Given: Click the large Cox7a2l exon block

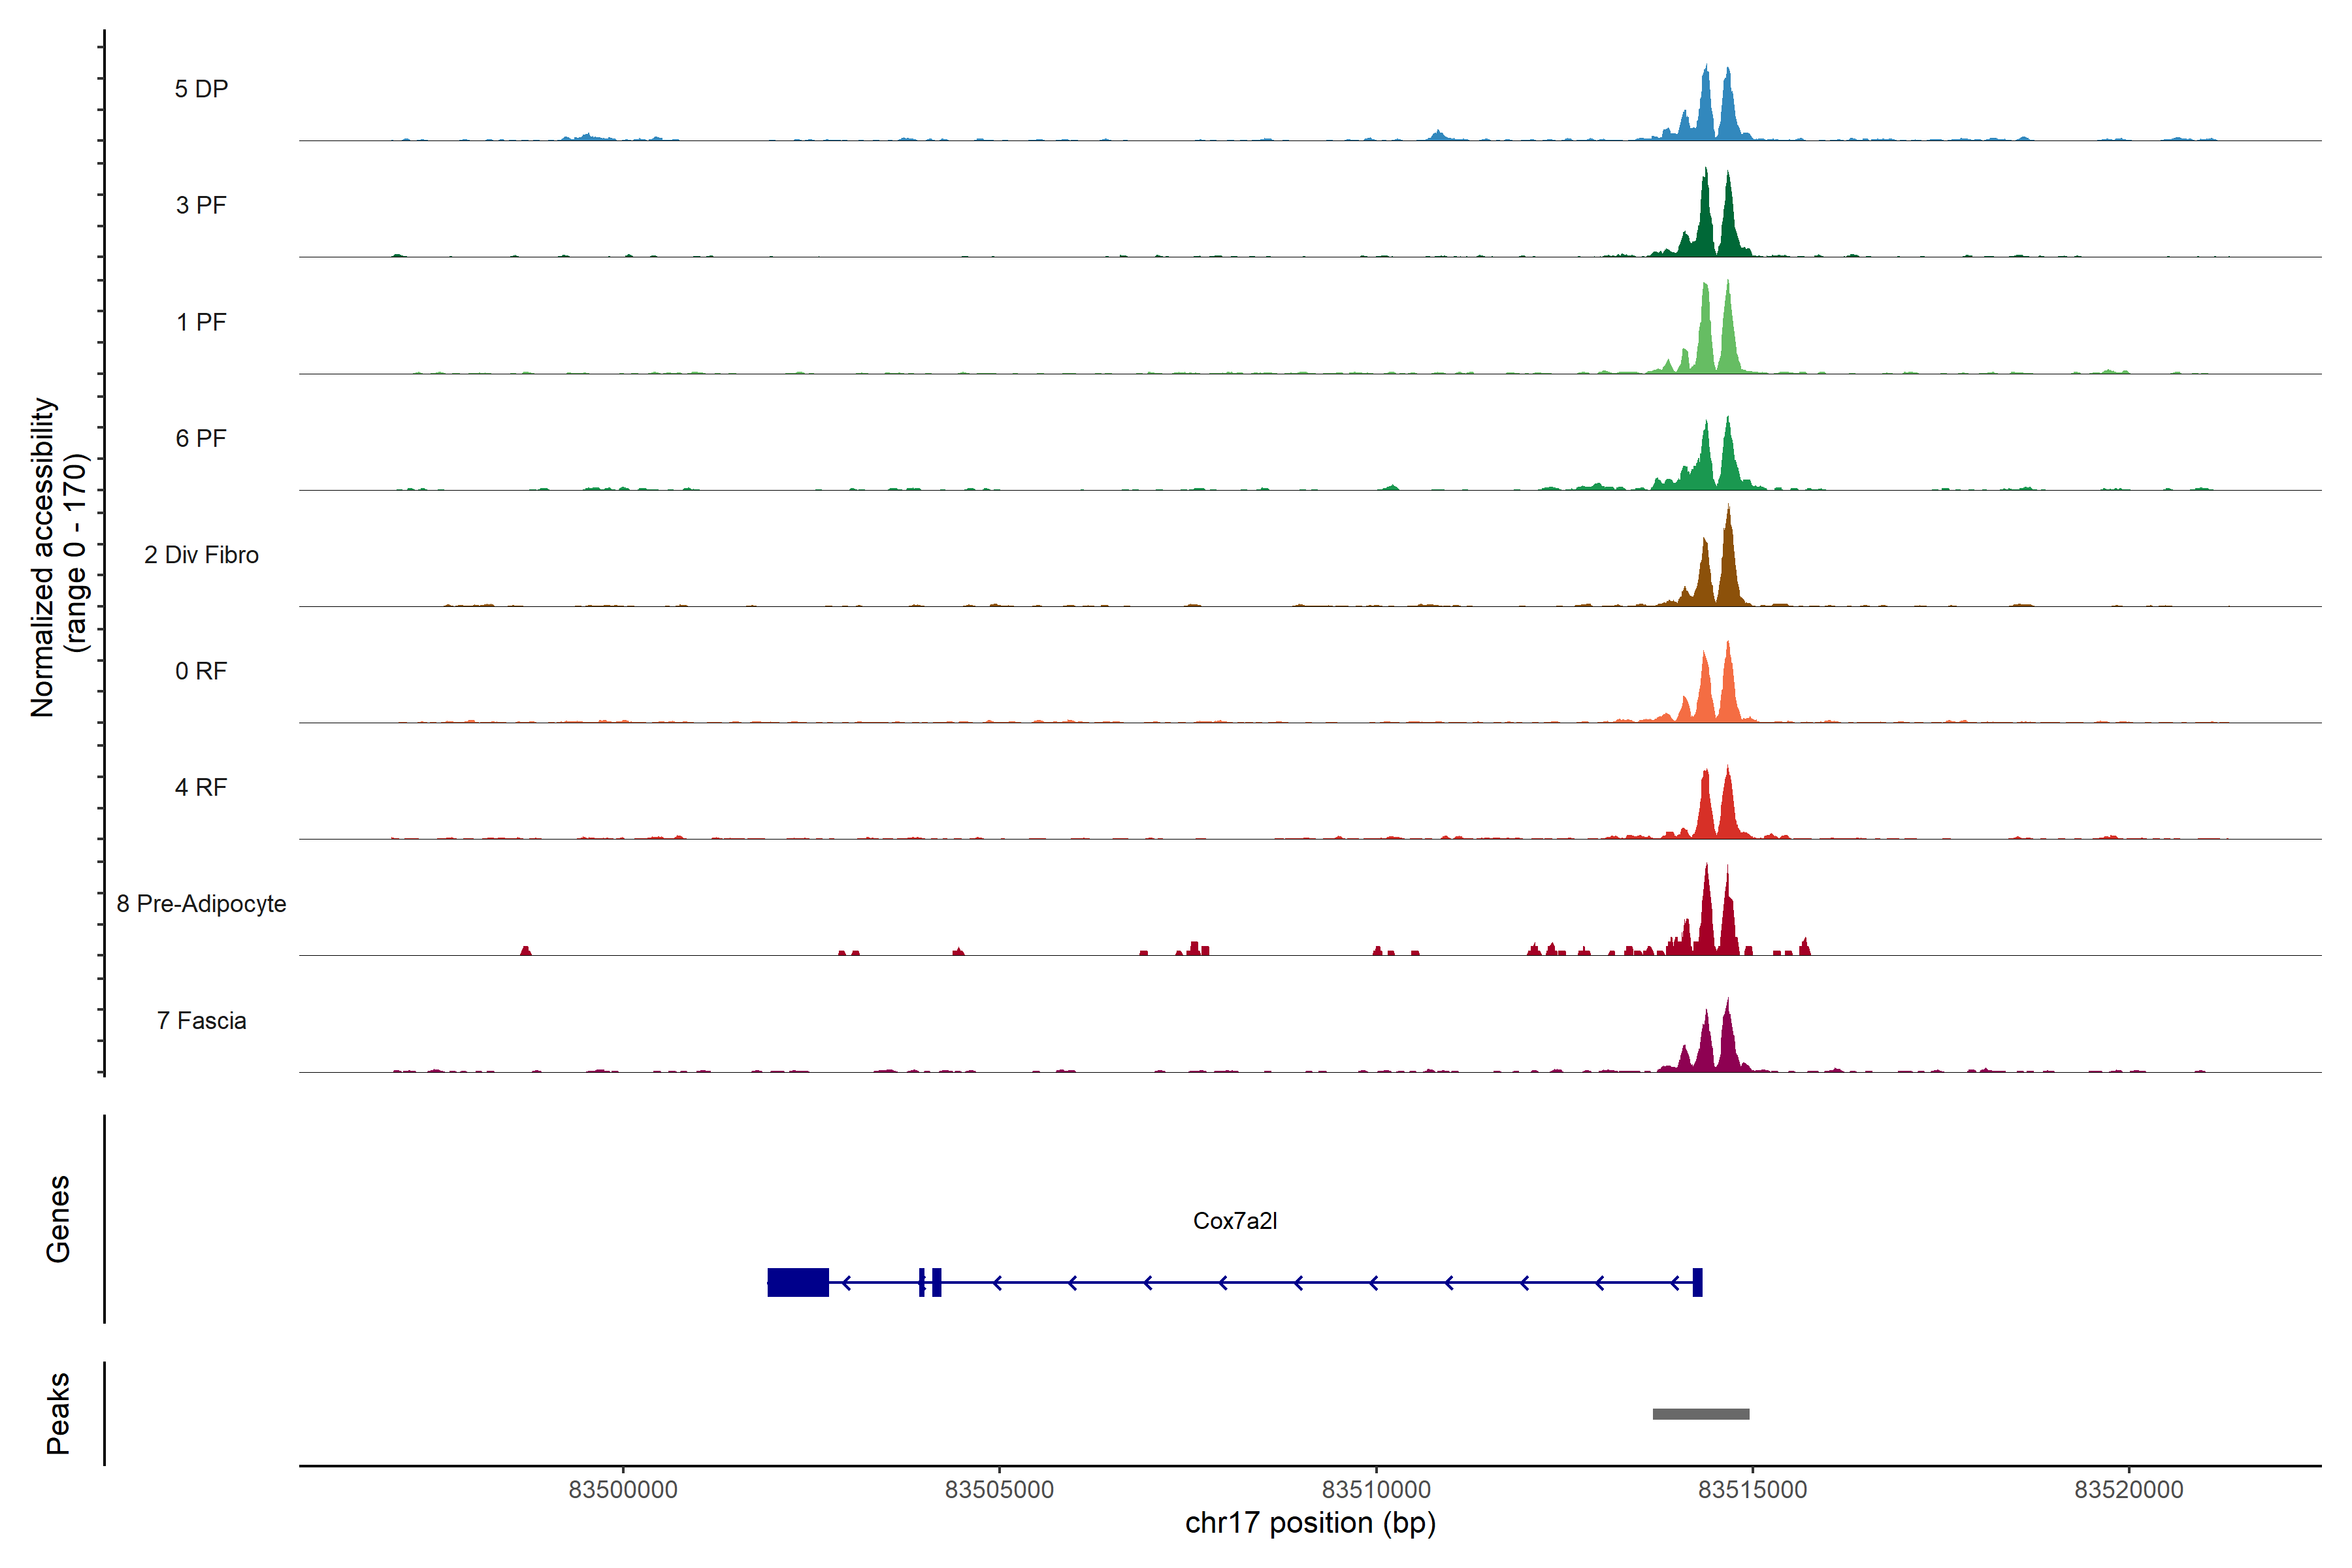Looking at the screenshot, I should pos(797,1282).
